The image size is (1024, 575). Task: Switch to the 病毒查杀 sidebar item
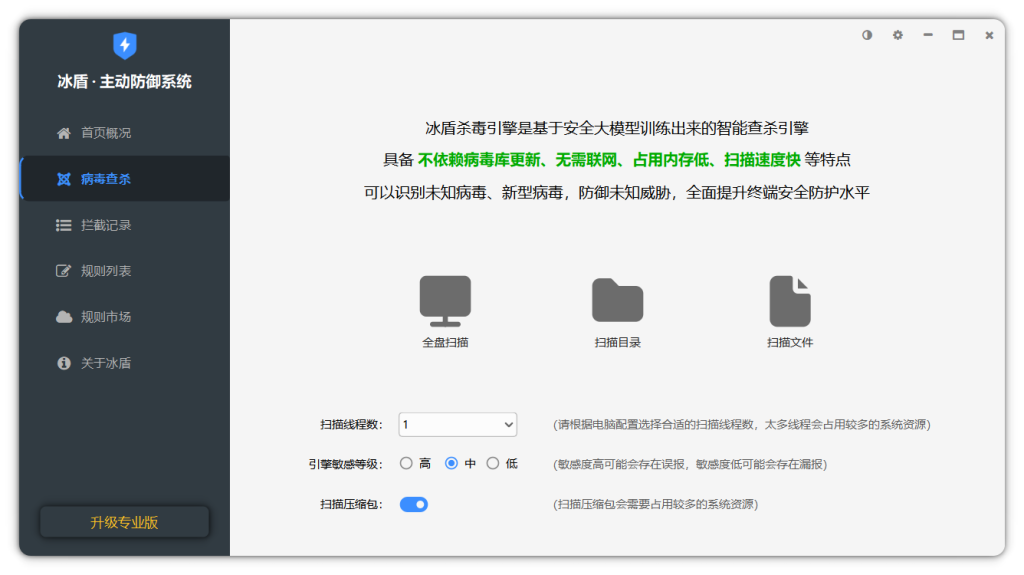106,179
